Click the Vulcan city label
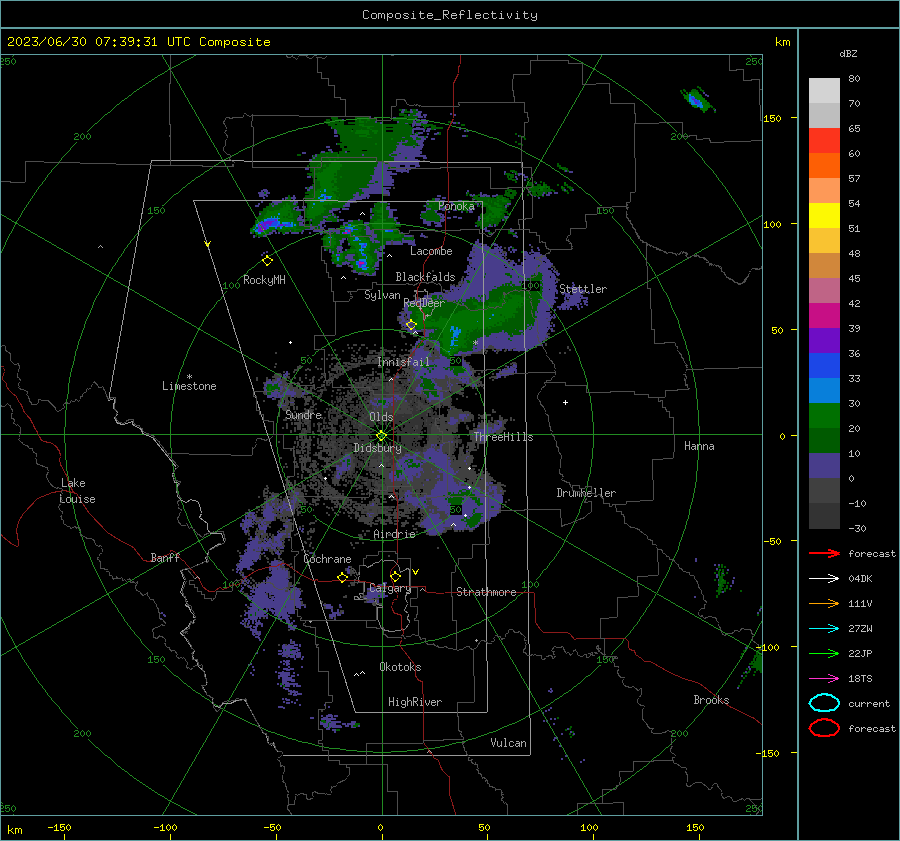This screenshot has width=900, height=841. click(x=509, y=743)
